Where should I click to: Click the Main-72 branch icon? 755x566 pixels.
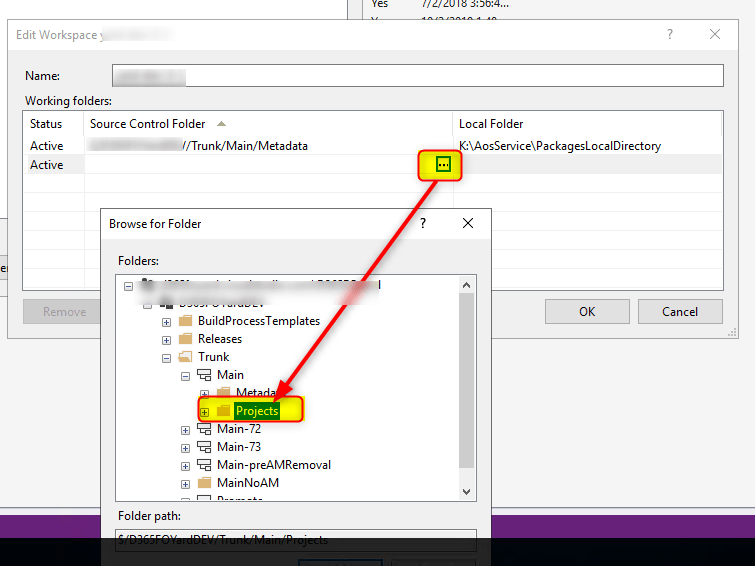204,429
